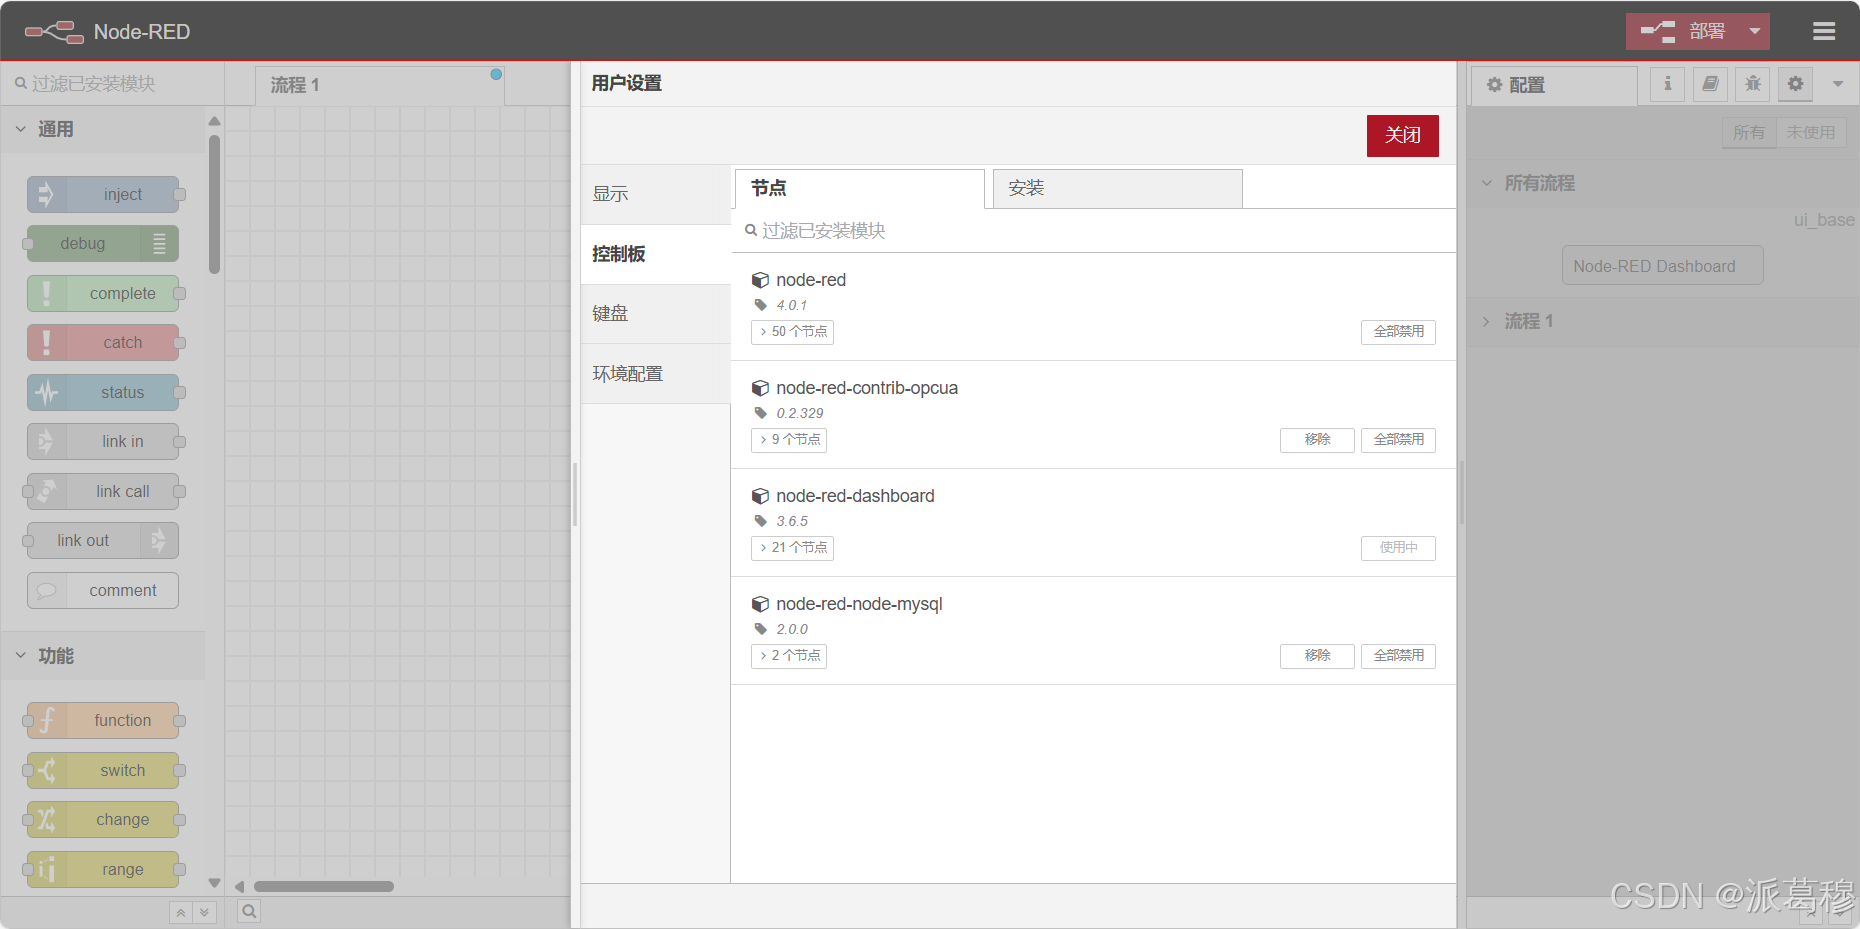Click the canvas horizontal scrollbar thumb
This screenshot has height=929, width=1860.
click(324, 886)
